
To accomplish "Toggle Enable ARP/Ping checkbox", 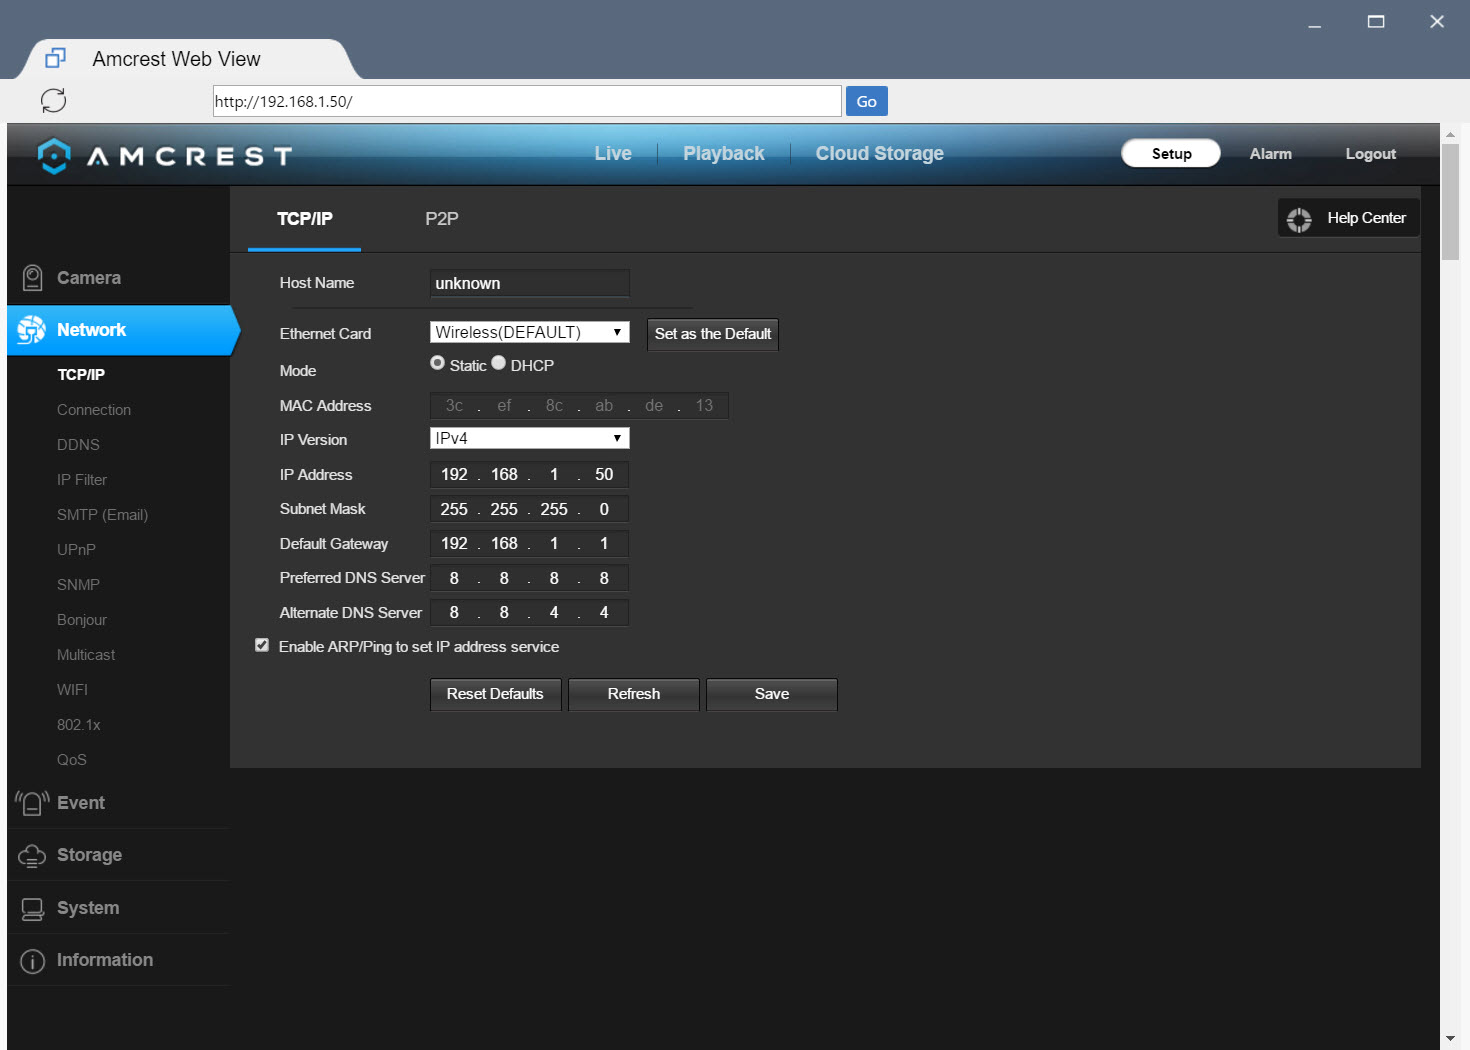I will click(262, 646).
